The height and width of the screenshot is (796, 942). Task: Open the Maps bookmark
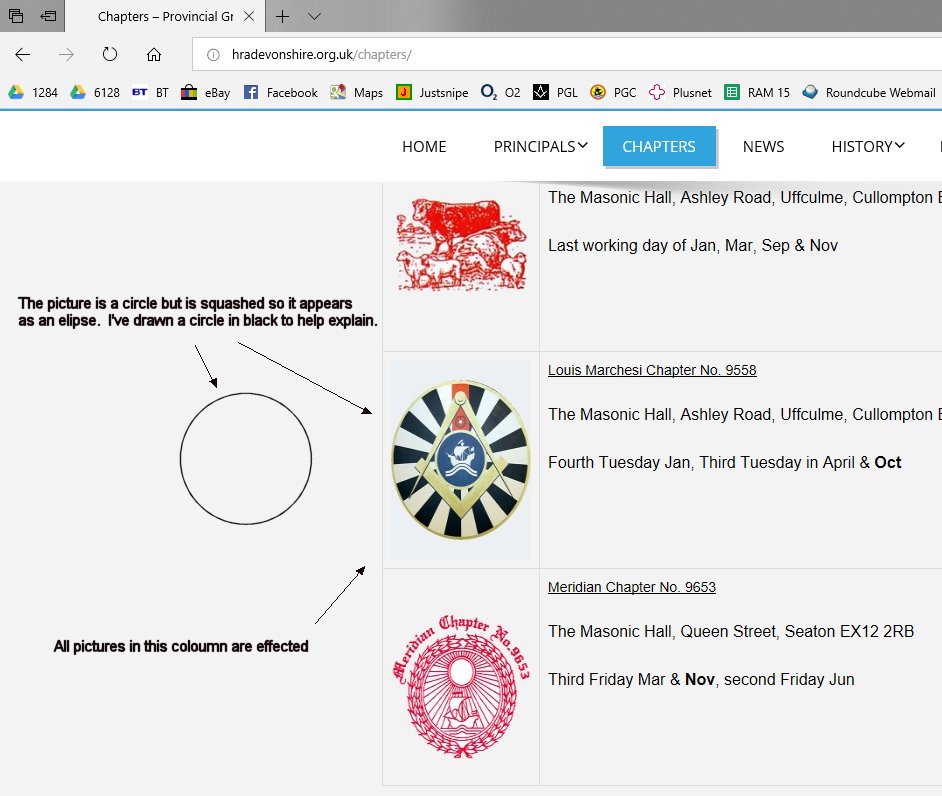pos(358,92)
